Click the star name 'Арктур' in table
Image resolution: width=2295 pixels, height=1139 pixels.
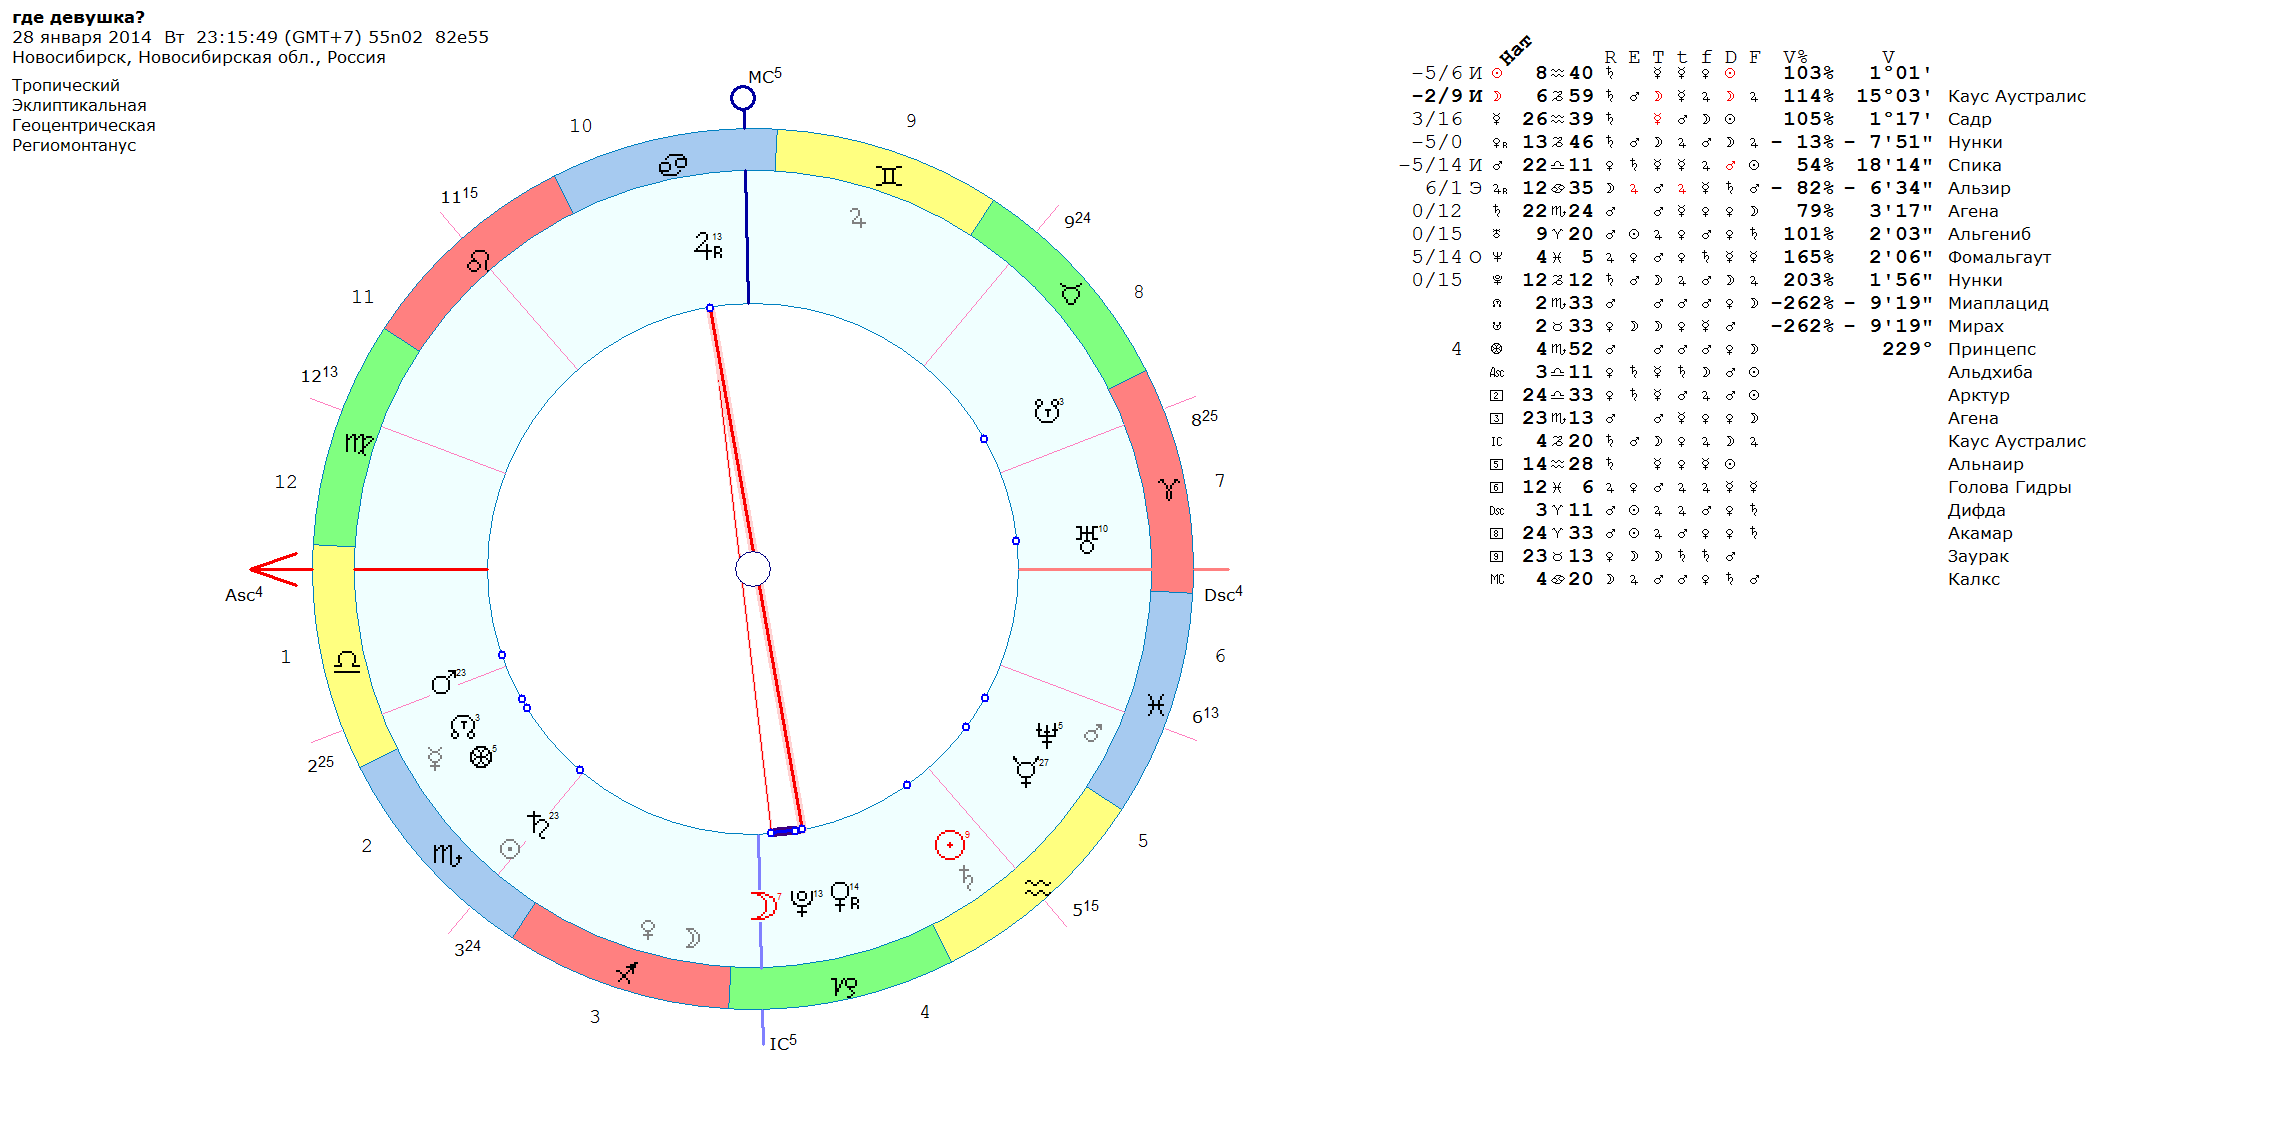point(1979,395)
